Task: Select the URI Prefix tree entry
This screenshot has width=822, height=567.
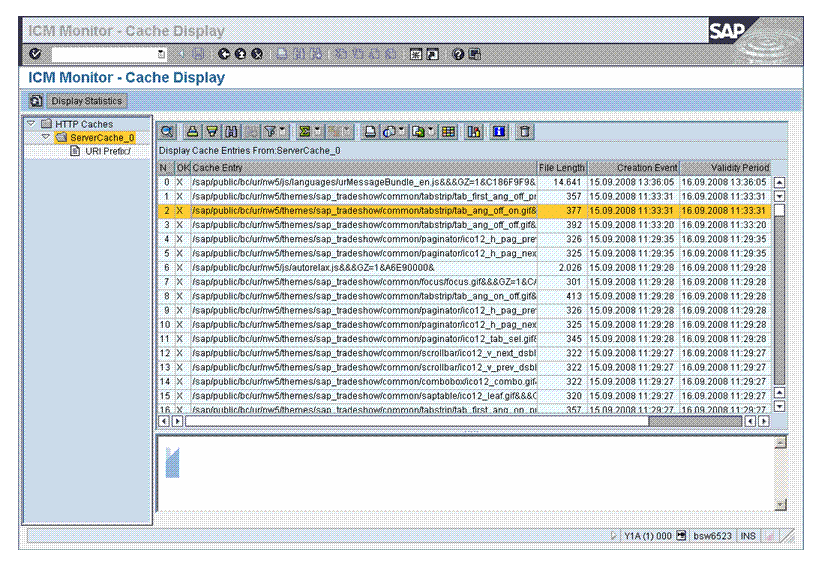Action: click(108, 151)
